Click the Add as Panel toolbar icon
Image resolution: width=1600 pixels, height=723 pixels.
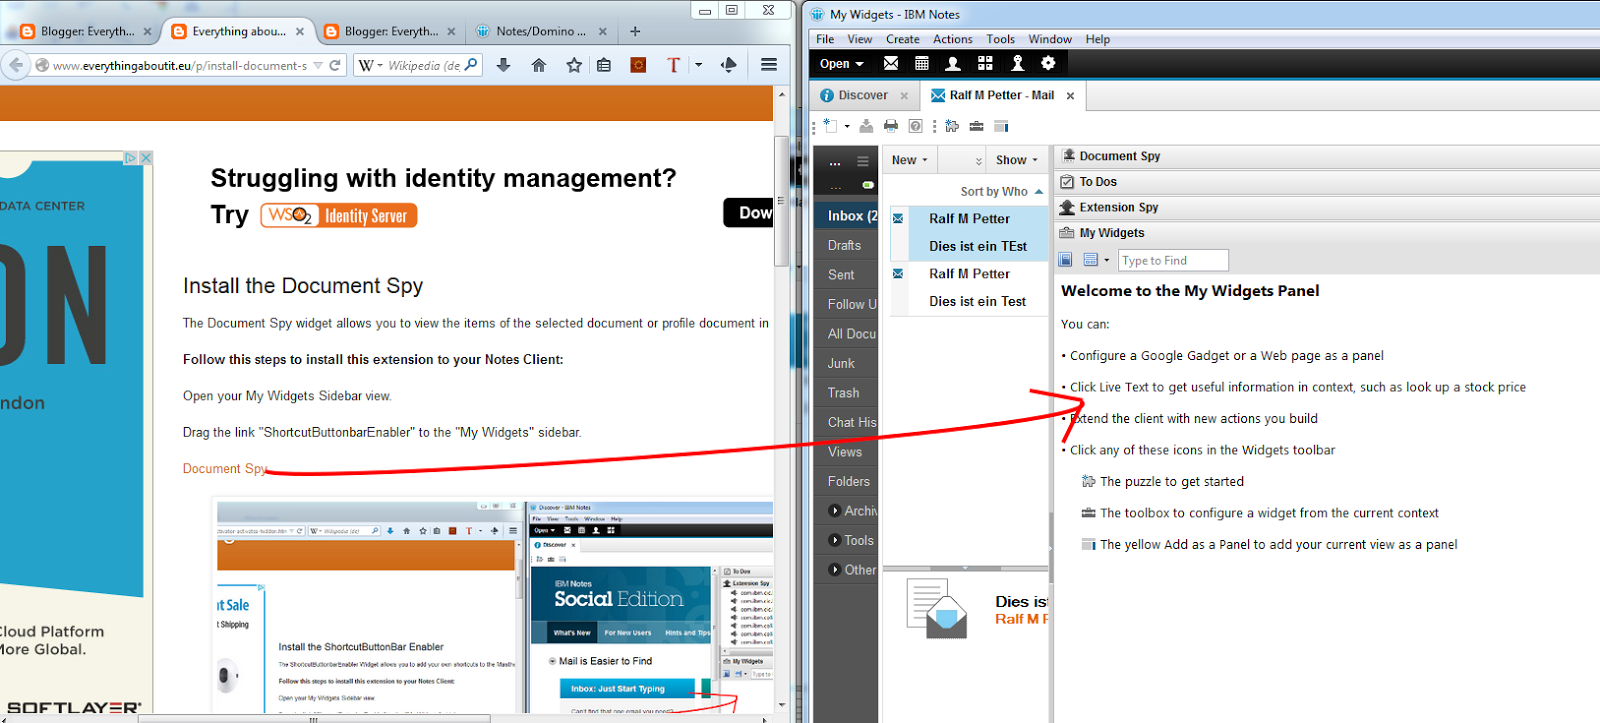click(1001, 126)
